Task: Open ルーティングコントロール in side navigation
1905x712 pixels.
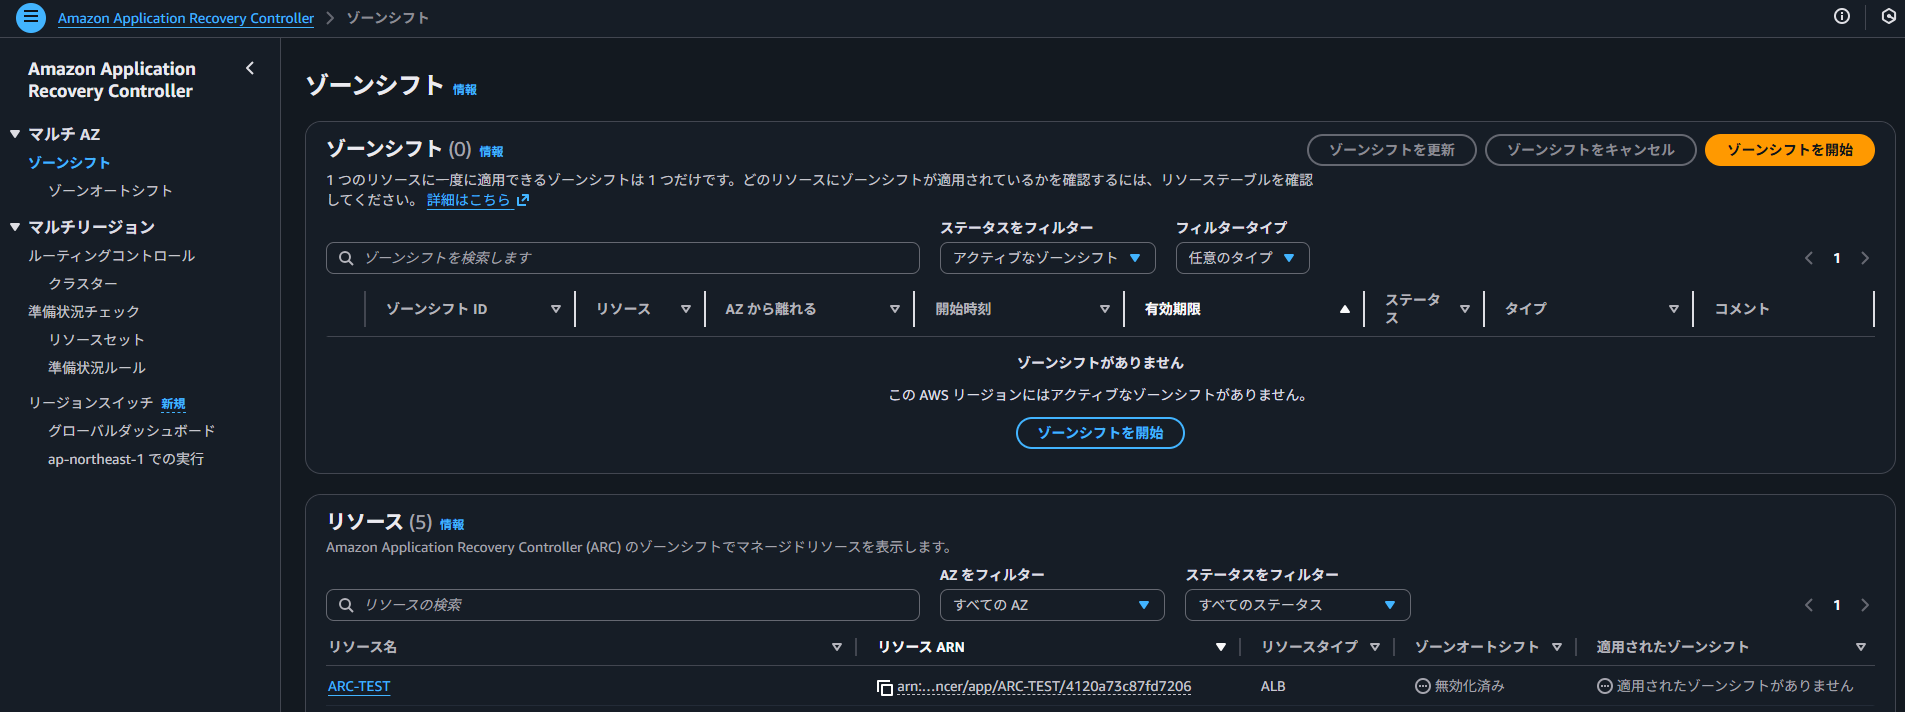Action: [111, 256]
